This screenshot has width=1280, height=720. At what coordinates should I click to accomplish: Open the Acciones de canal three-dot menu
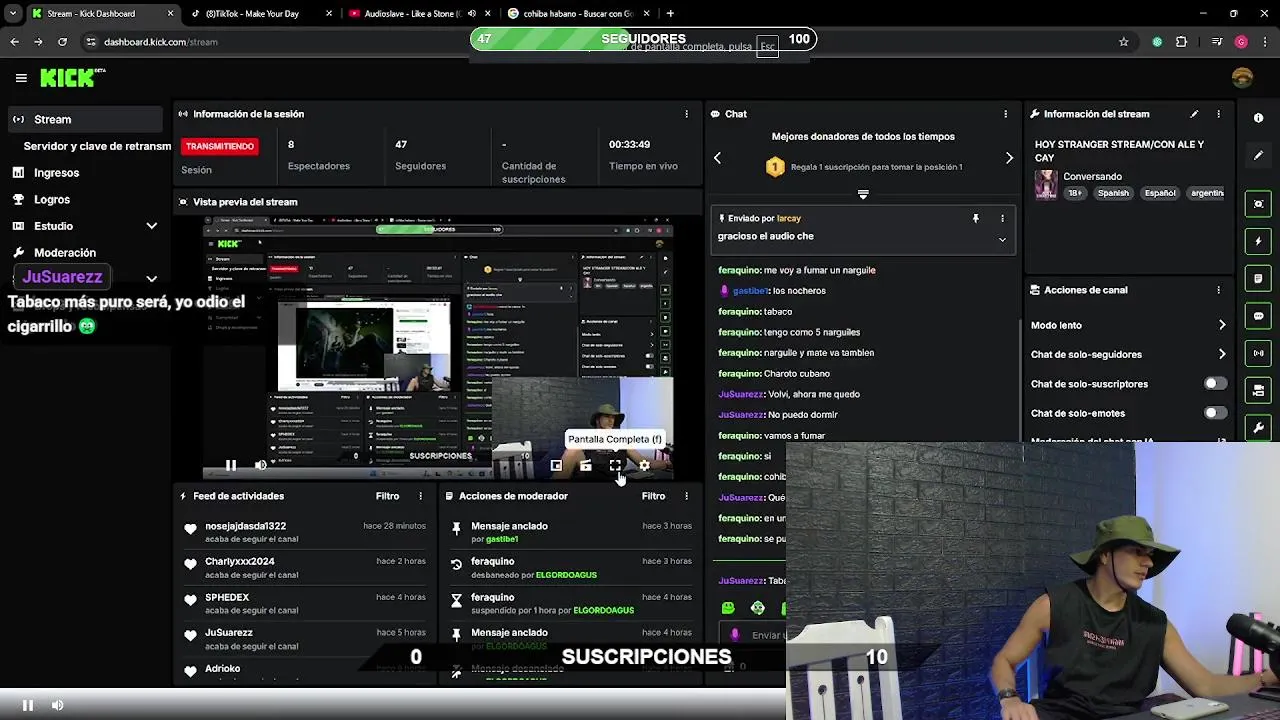[1218, 290]
